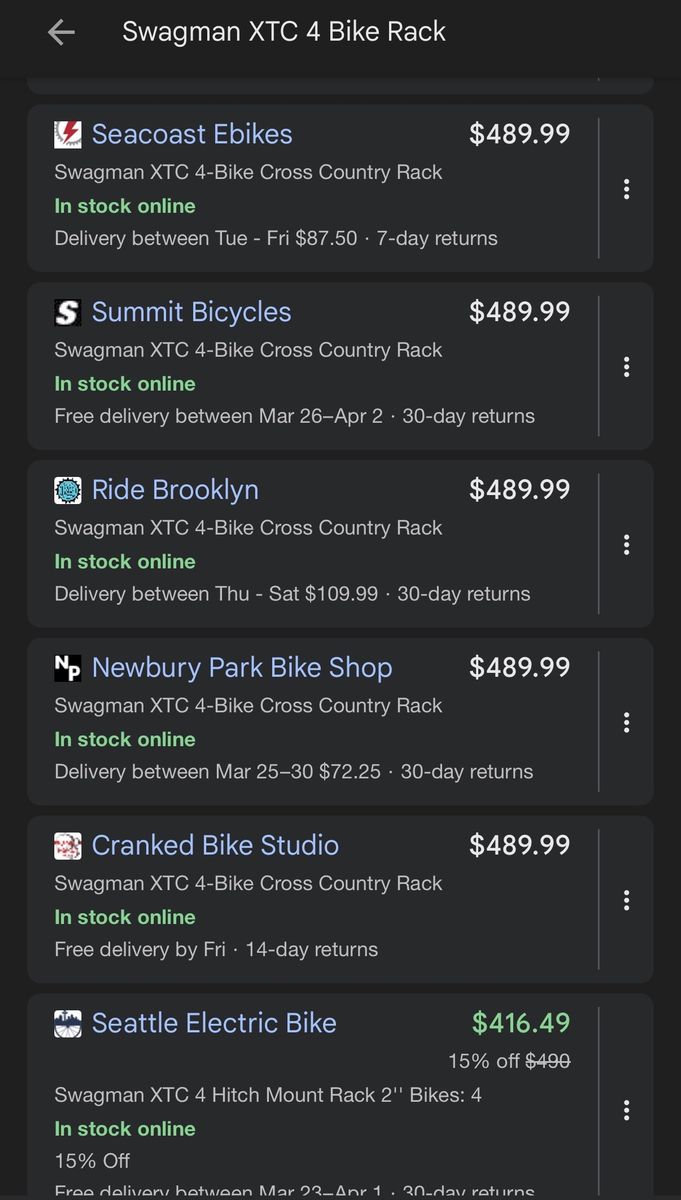Go back using the arrow icon

(61, 32)
